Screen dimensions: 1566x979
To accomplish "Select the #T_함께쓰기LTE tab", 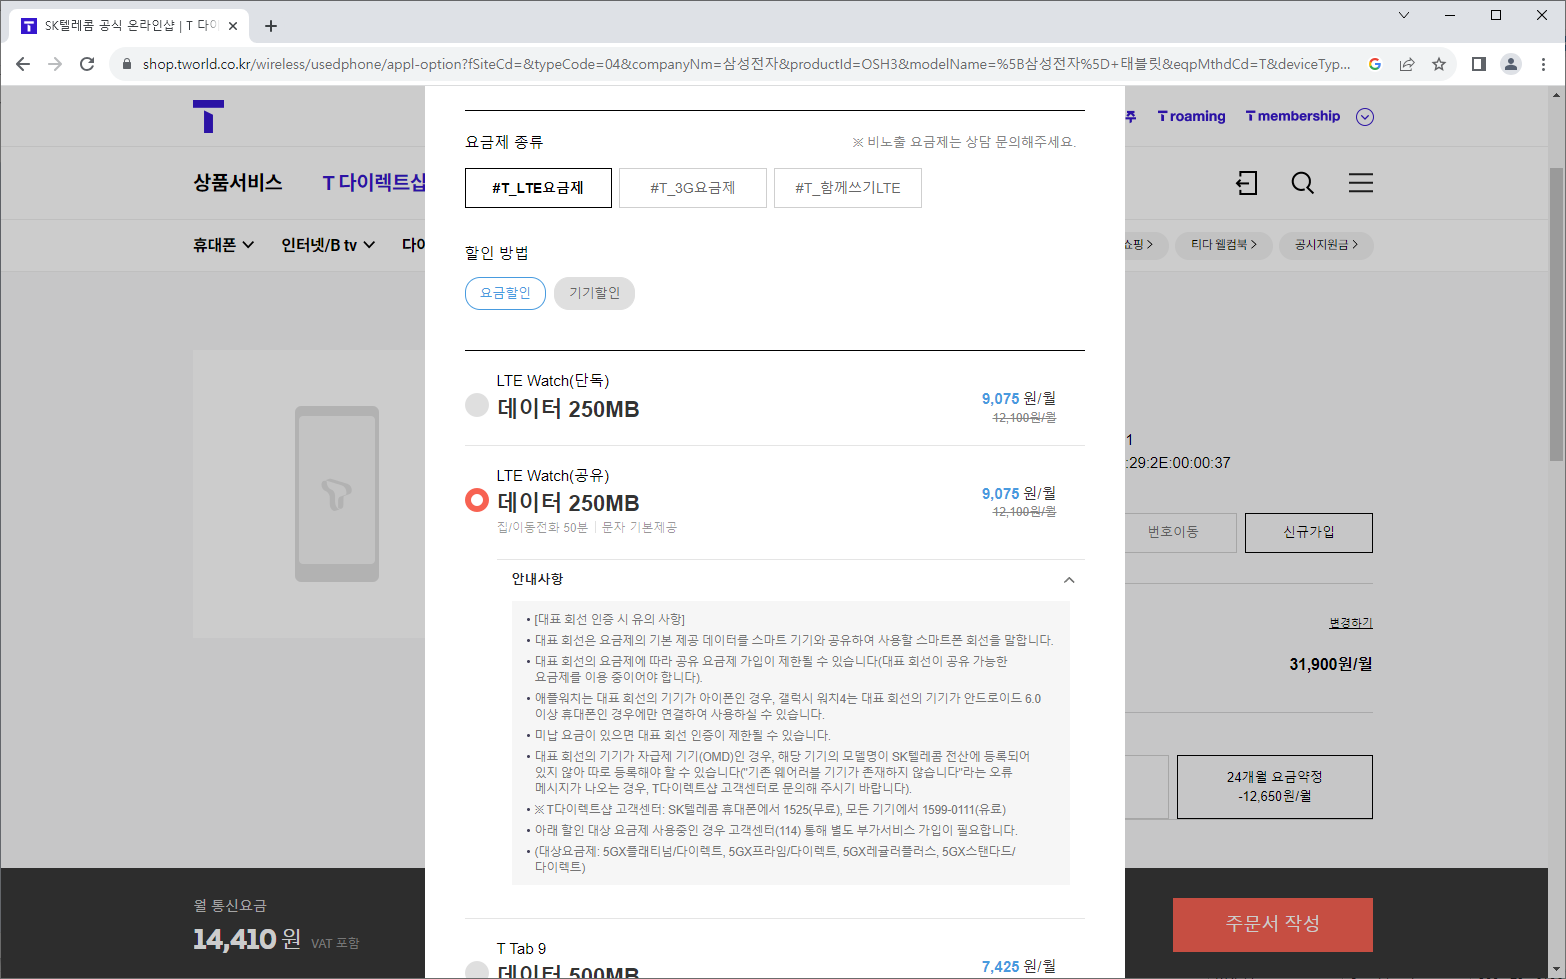I will coord(848,188).
